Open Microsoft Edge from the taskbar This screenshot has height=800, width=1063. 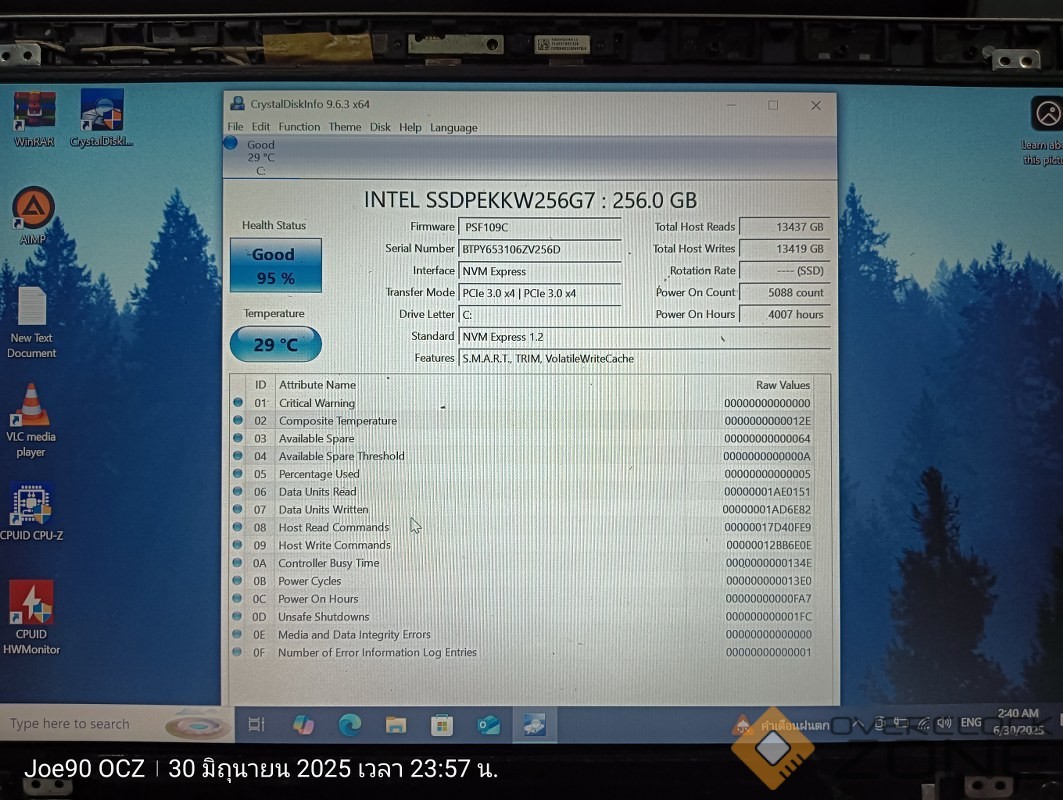(x=350, y=724)
